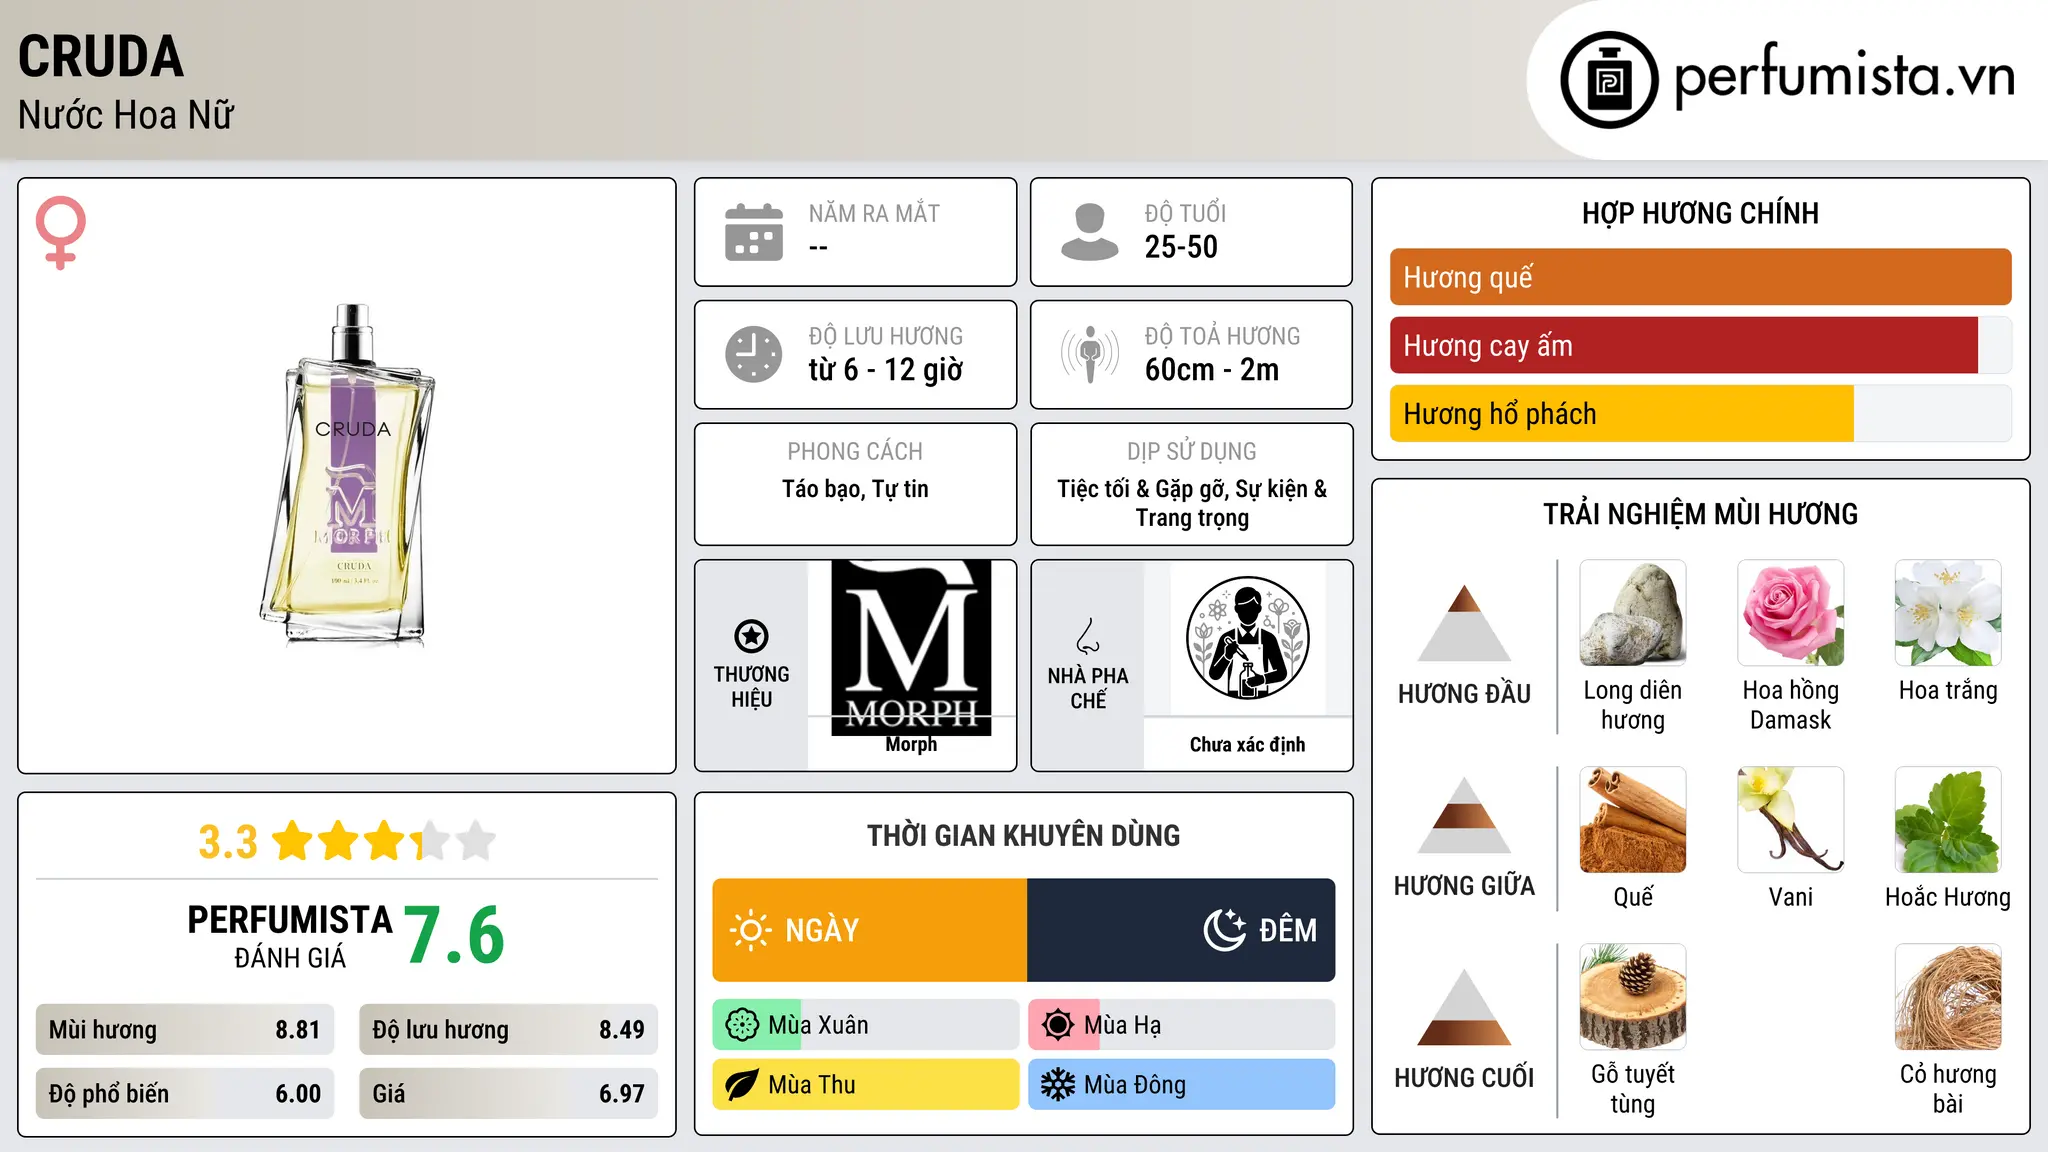Select the Mùa Thu season bar
The image size is (2048, 1152).
coord(866,1085)
